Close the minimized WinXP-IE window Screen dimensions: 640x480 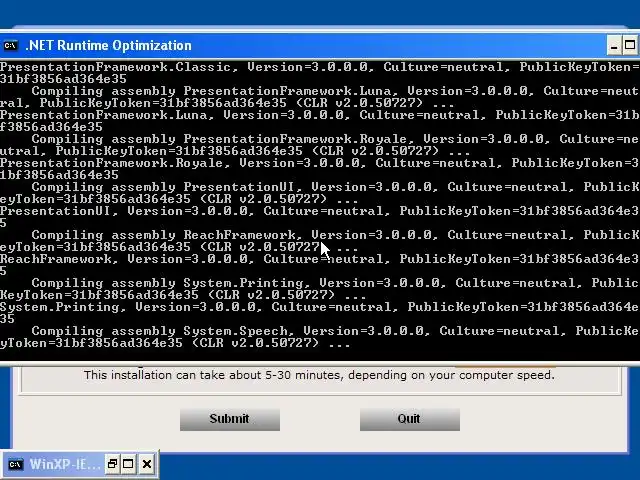[x=147, y=464]
